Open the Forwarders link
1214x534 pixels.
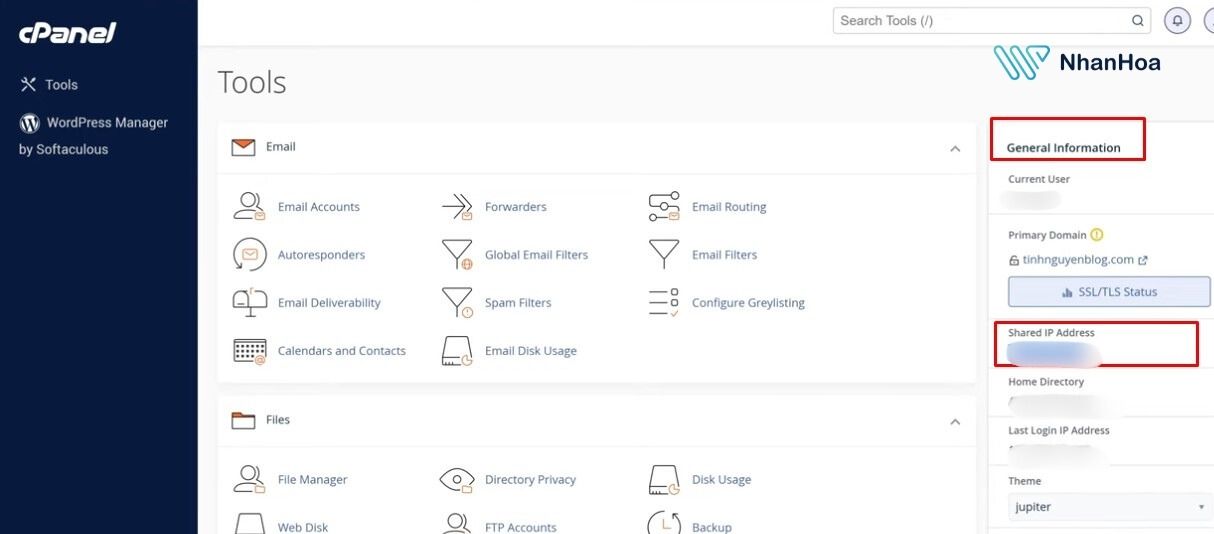[x=516, y=207]
